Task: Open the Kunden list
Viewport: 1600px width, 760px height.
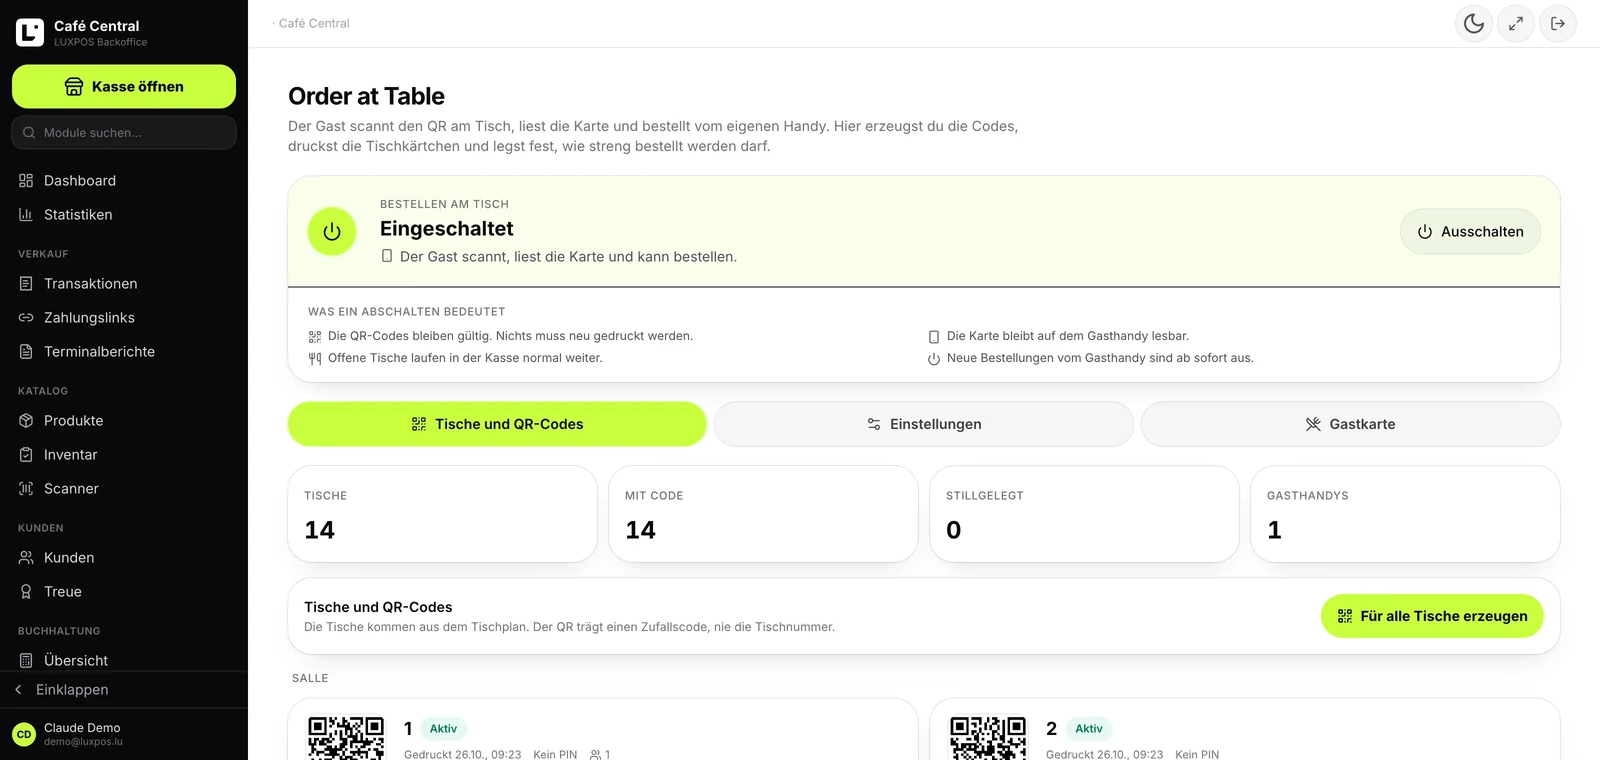Action: [124, 558]
